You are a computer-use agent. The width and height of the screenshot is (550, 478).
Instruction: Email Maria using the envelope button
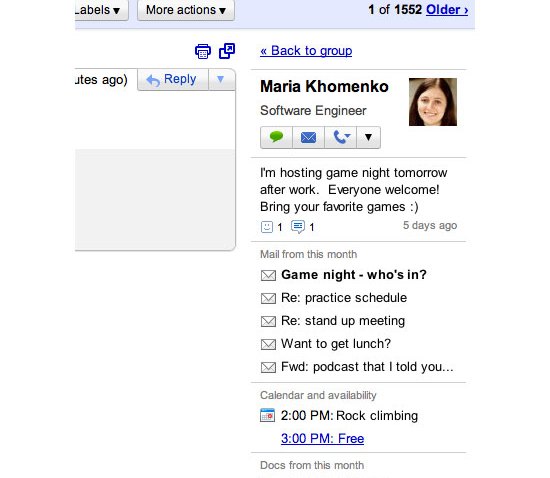(x=308, y=137)
